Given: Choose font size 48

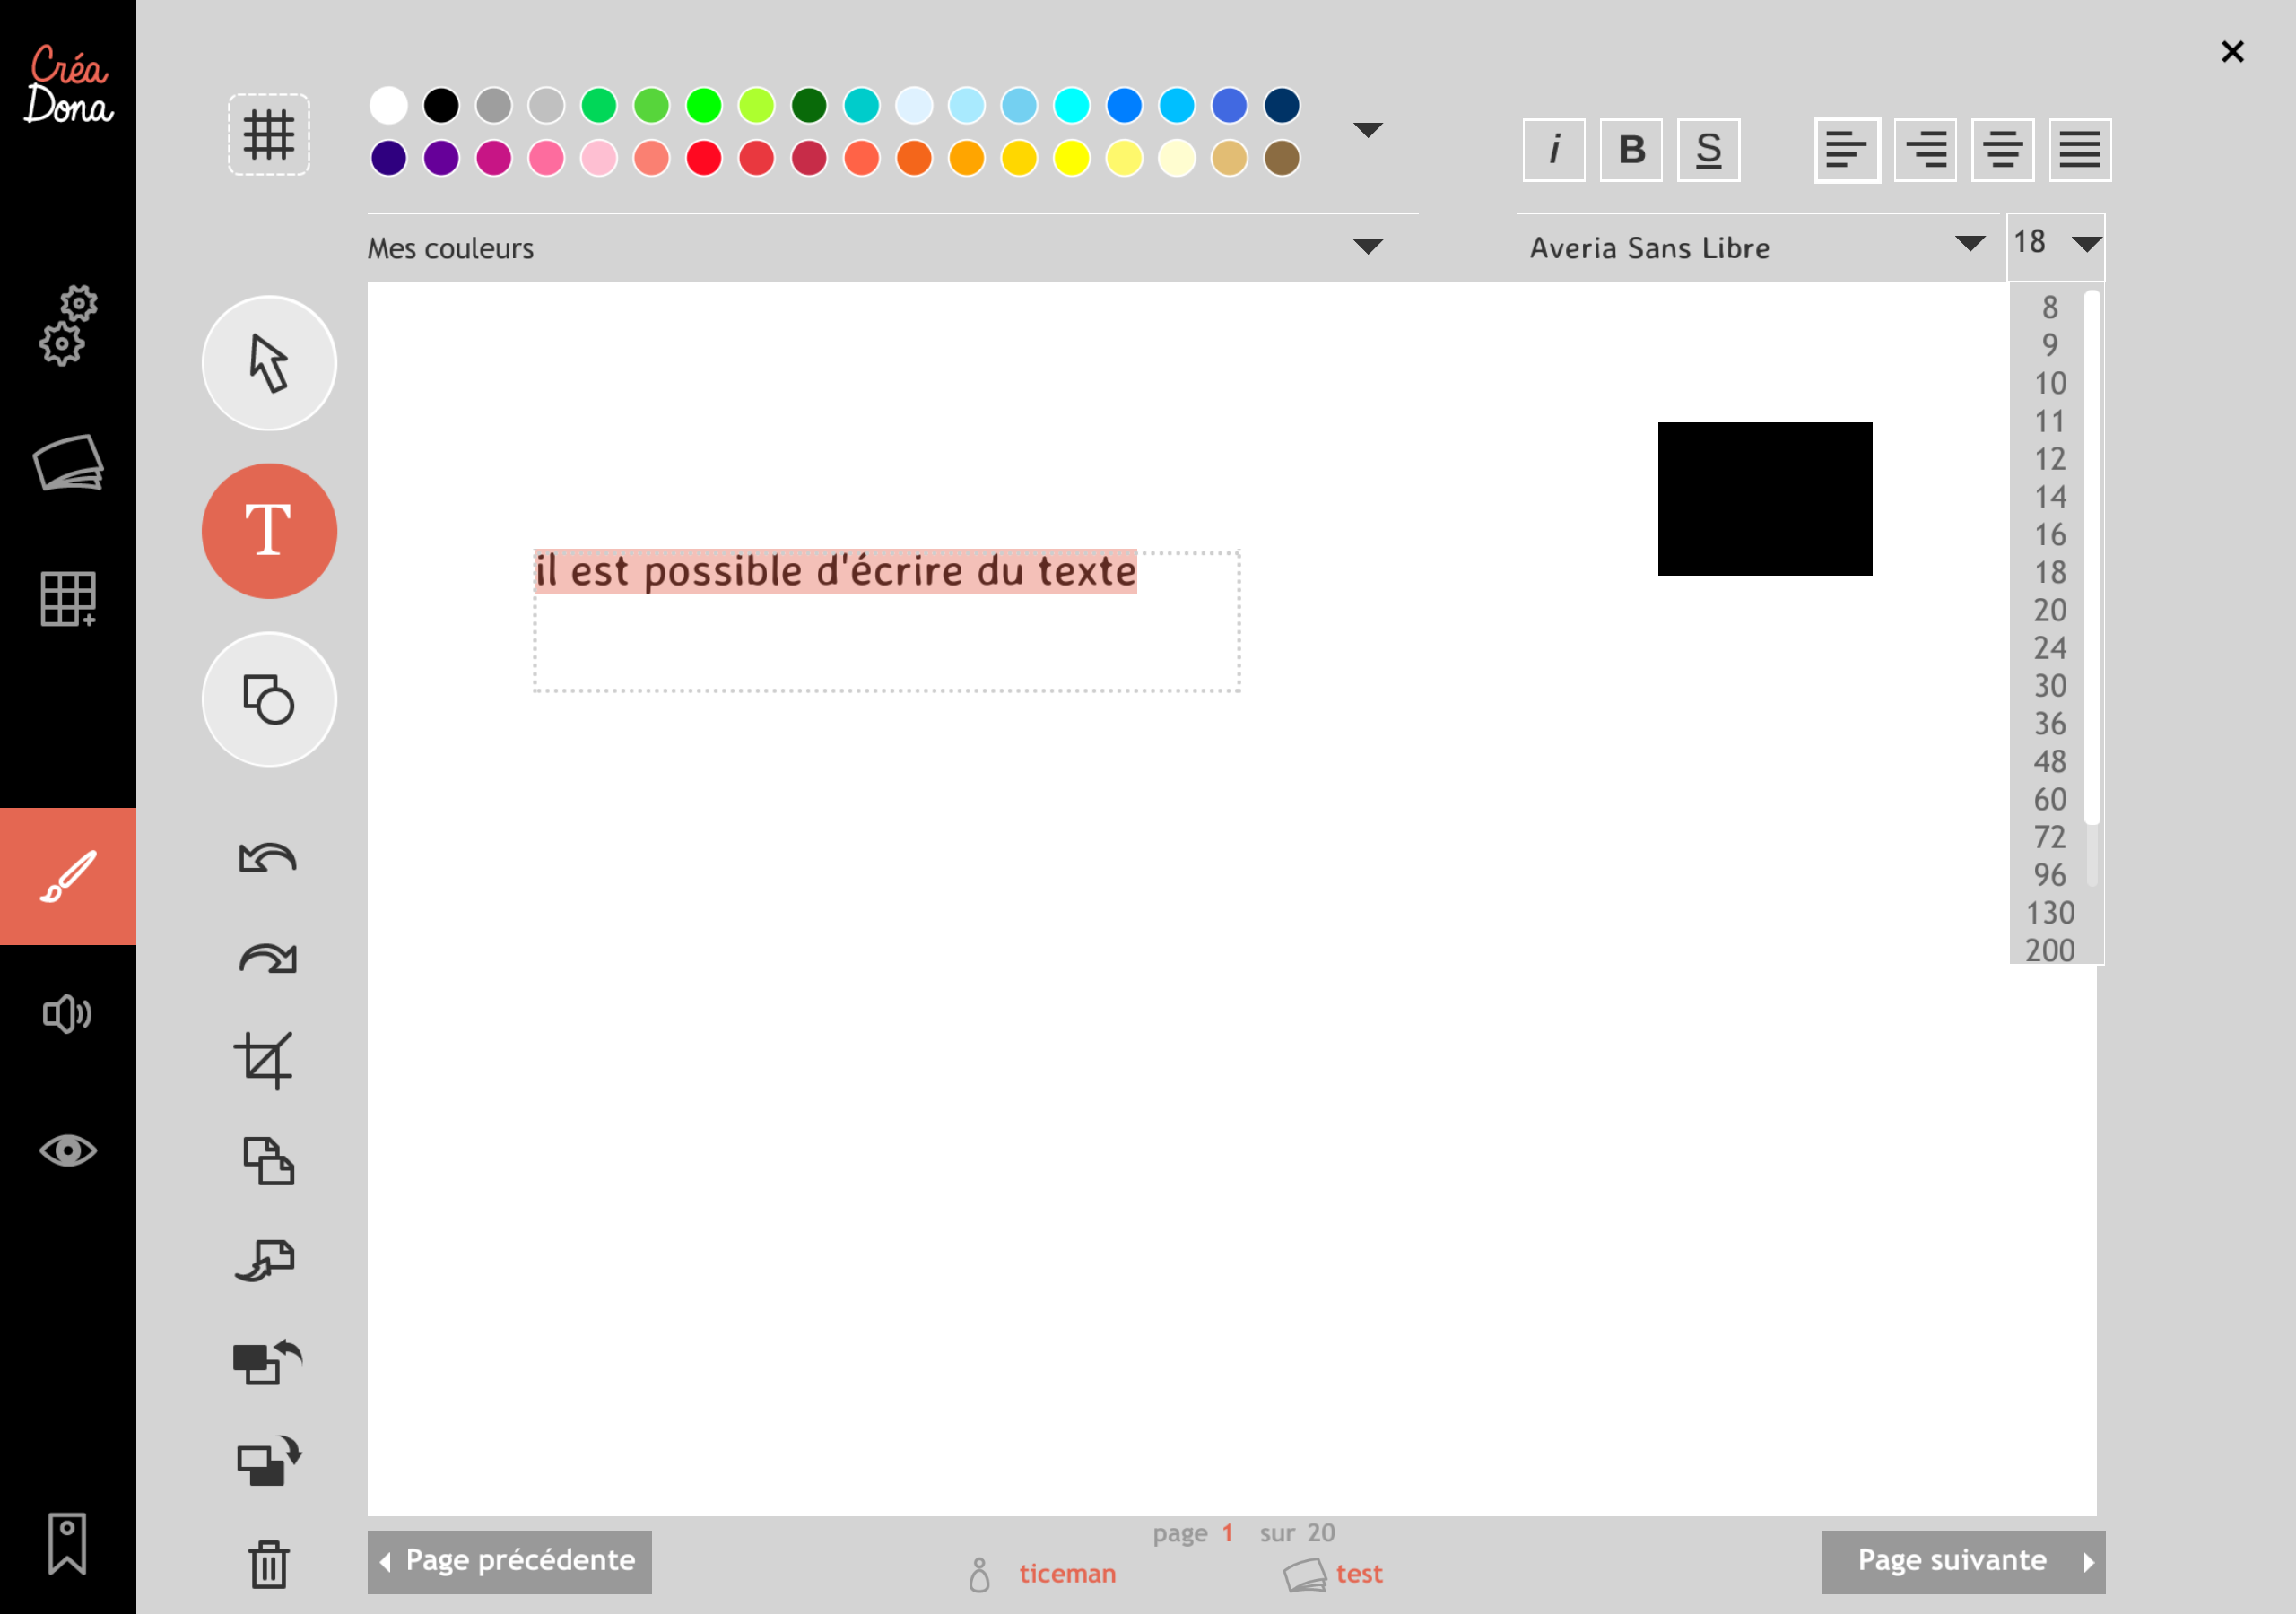Looking at the screenshot, I should click(x=2050, y=762).
